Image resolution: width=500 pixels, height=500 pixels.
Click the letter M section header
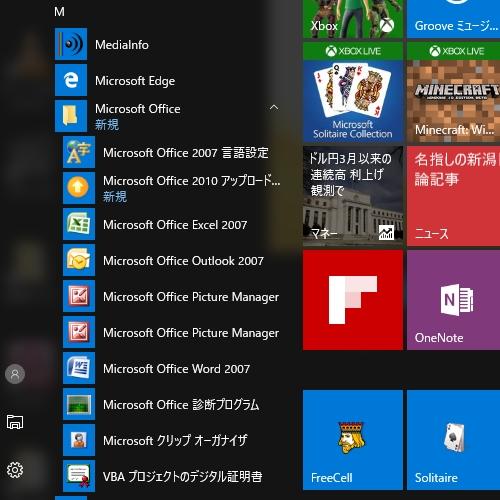pos(59,12)
